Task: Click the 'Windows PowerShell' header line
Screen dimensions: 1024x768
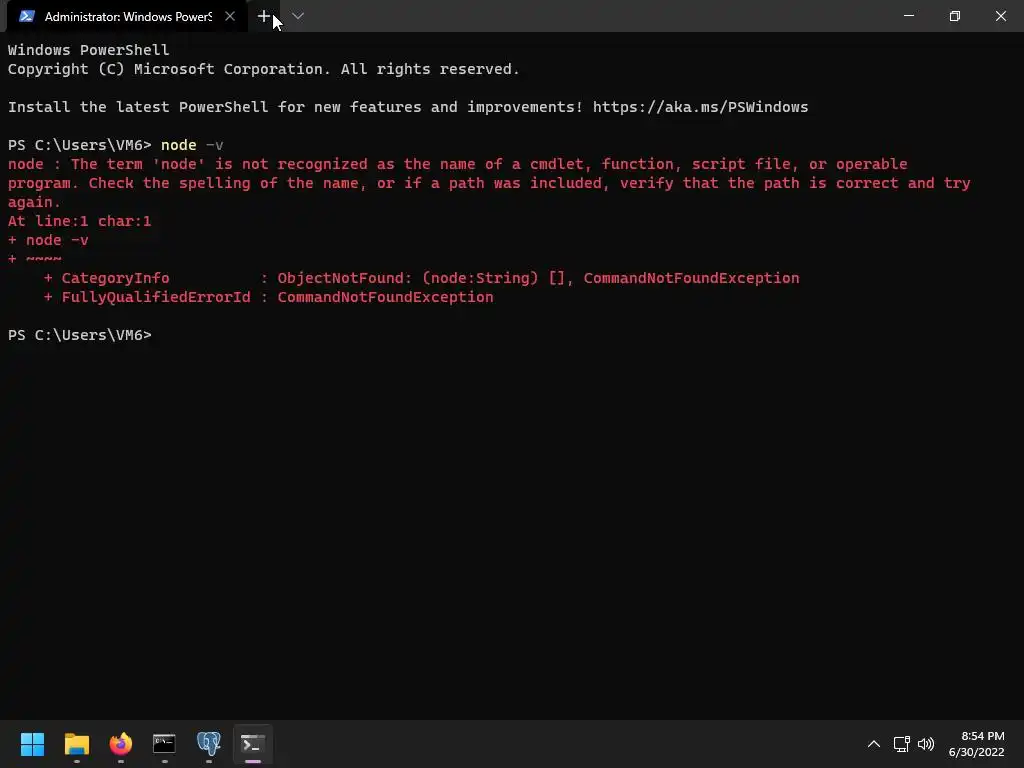Action: coord(89,50)
